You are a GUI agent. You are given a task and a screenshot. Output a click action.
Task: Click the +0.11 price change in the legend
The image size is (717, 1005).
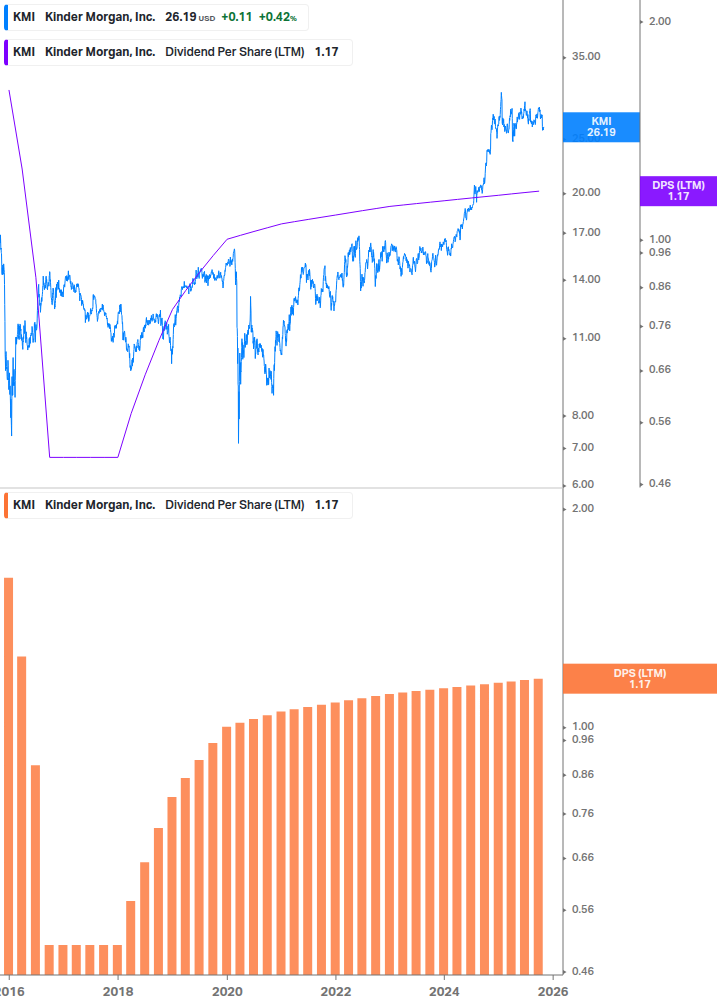(x=236, y=17)
